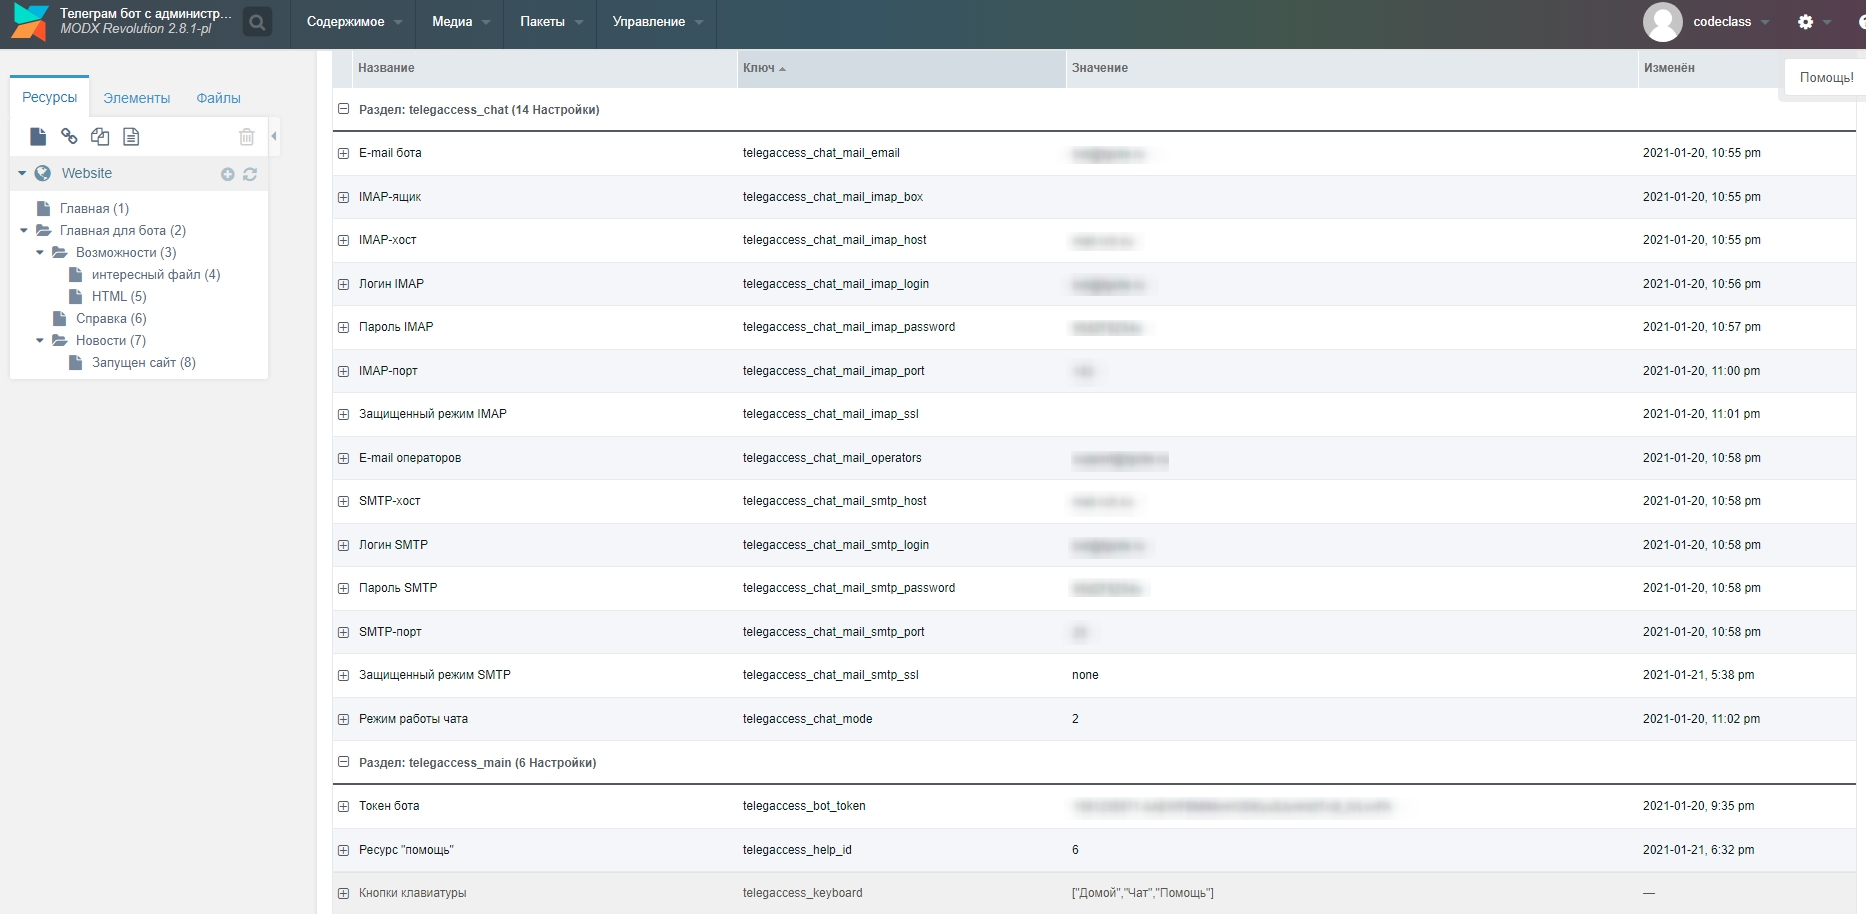This screenshot has height=914, width=1866.
Task: Open the codeclass user dropdown
Action: coord(1731,22)
